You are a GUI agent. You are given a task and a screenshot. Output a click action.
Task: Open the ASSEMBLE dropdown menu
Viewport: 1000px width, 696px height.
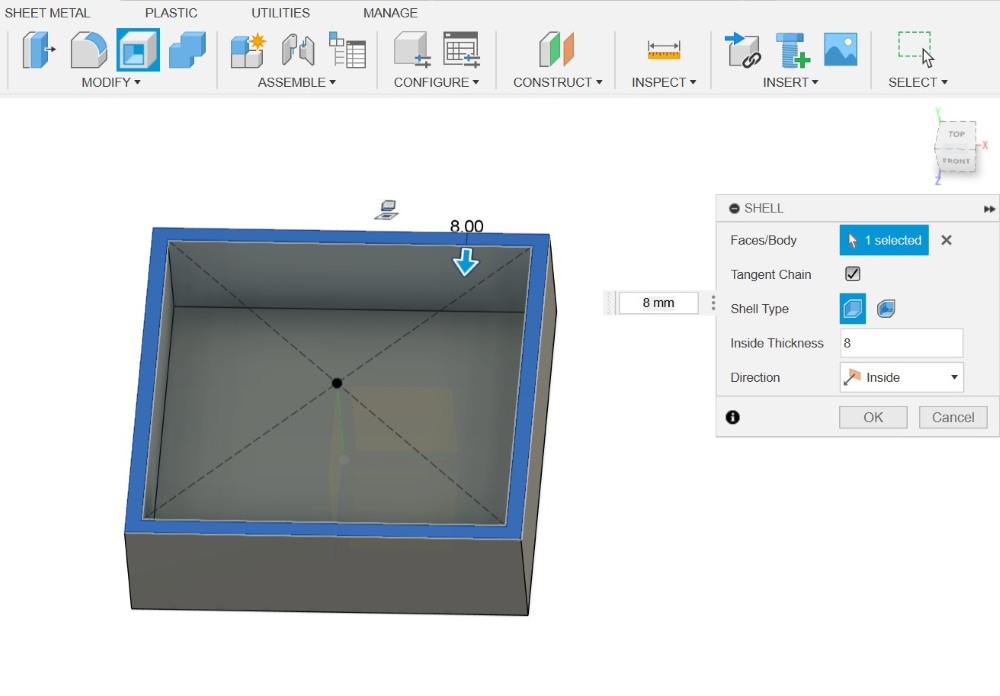coord(297,82)
